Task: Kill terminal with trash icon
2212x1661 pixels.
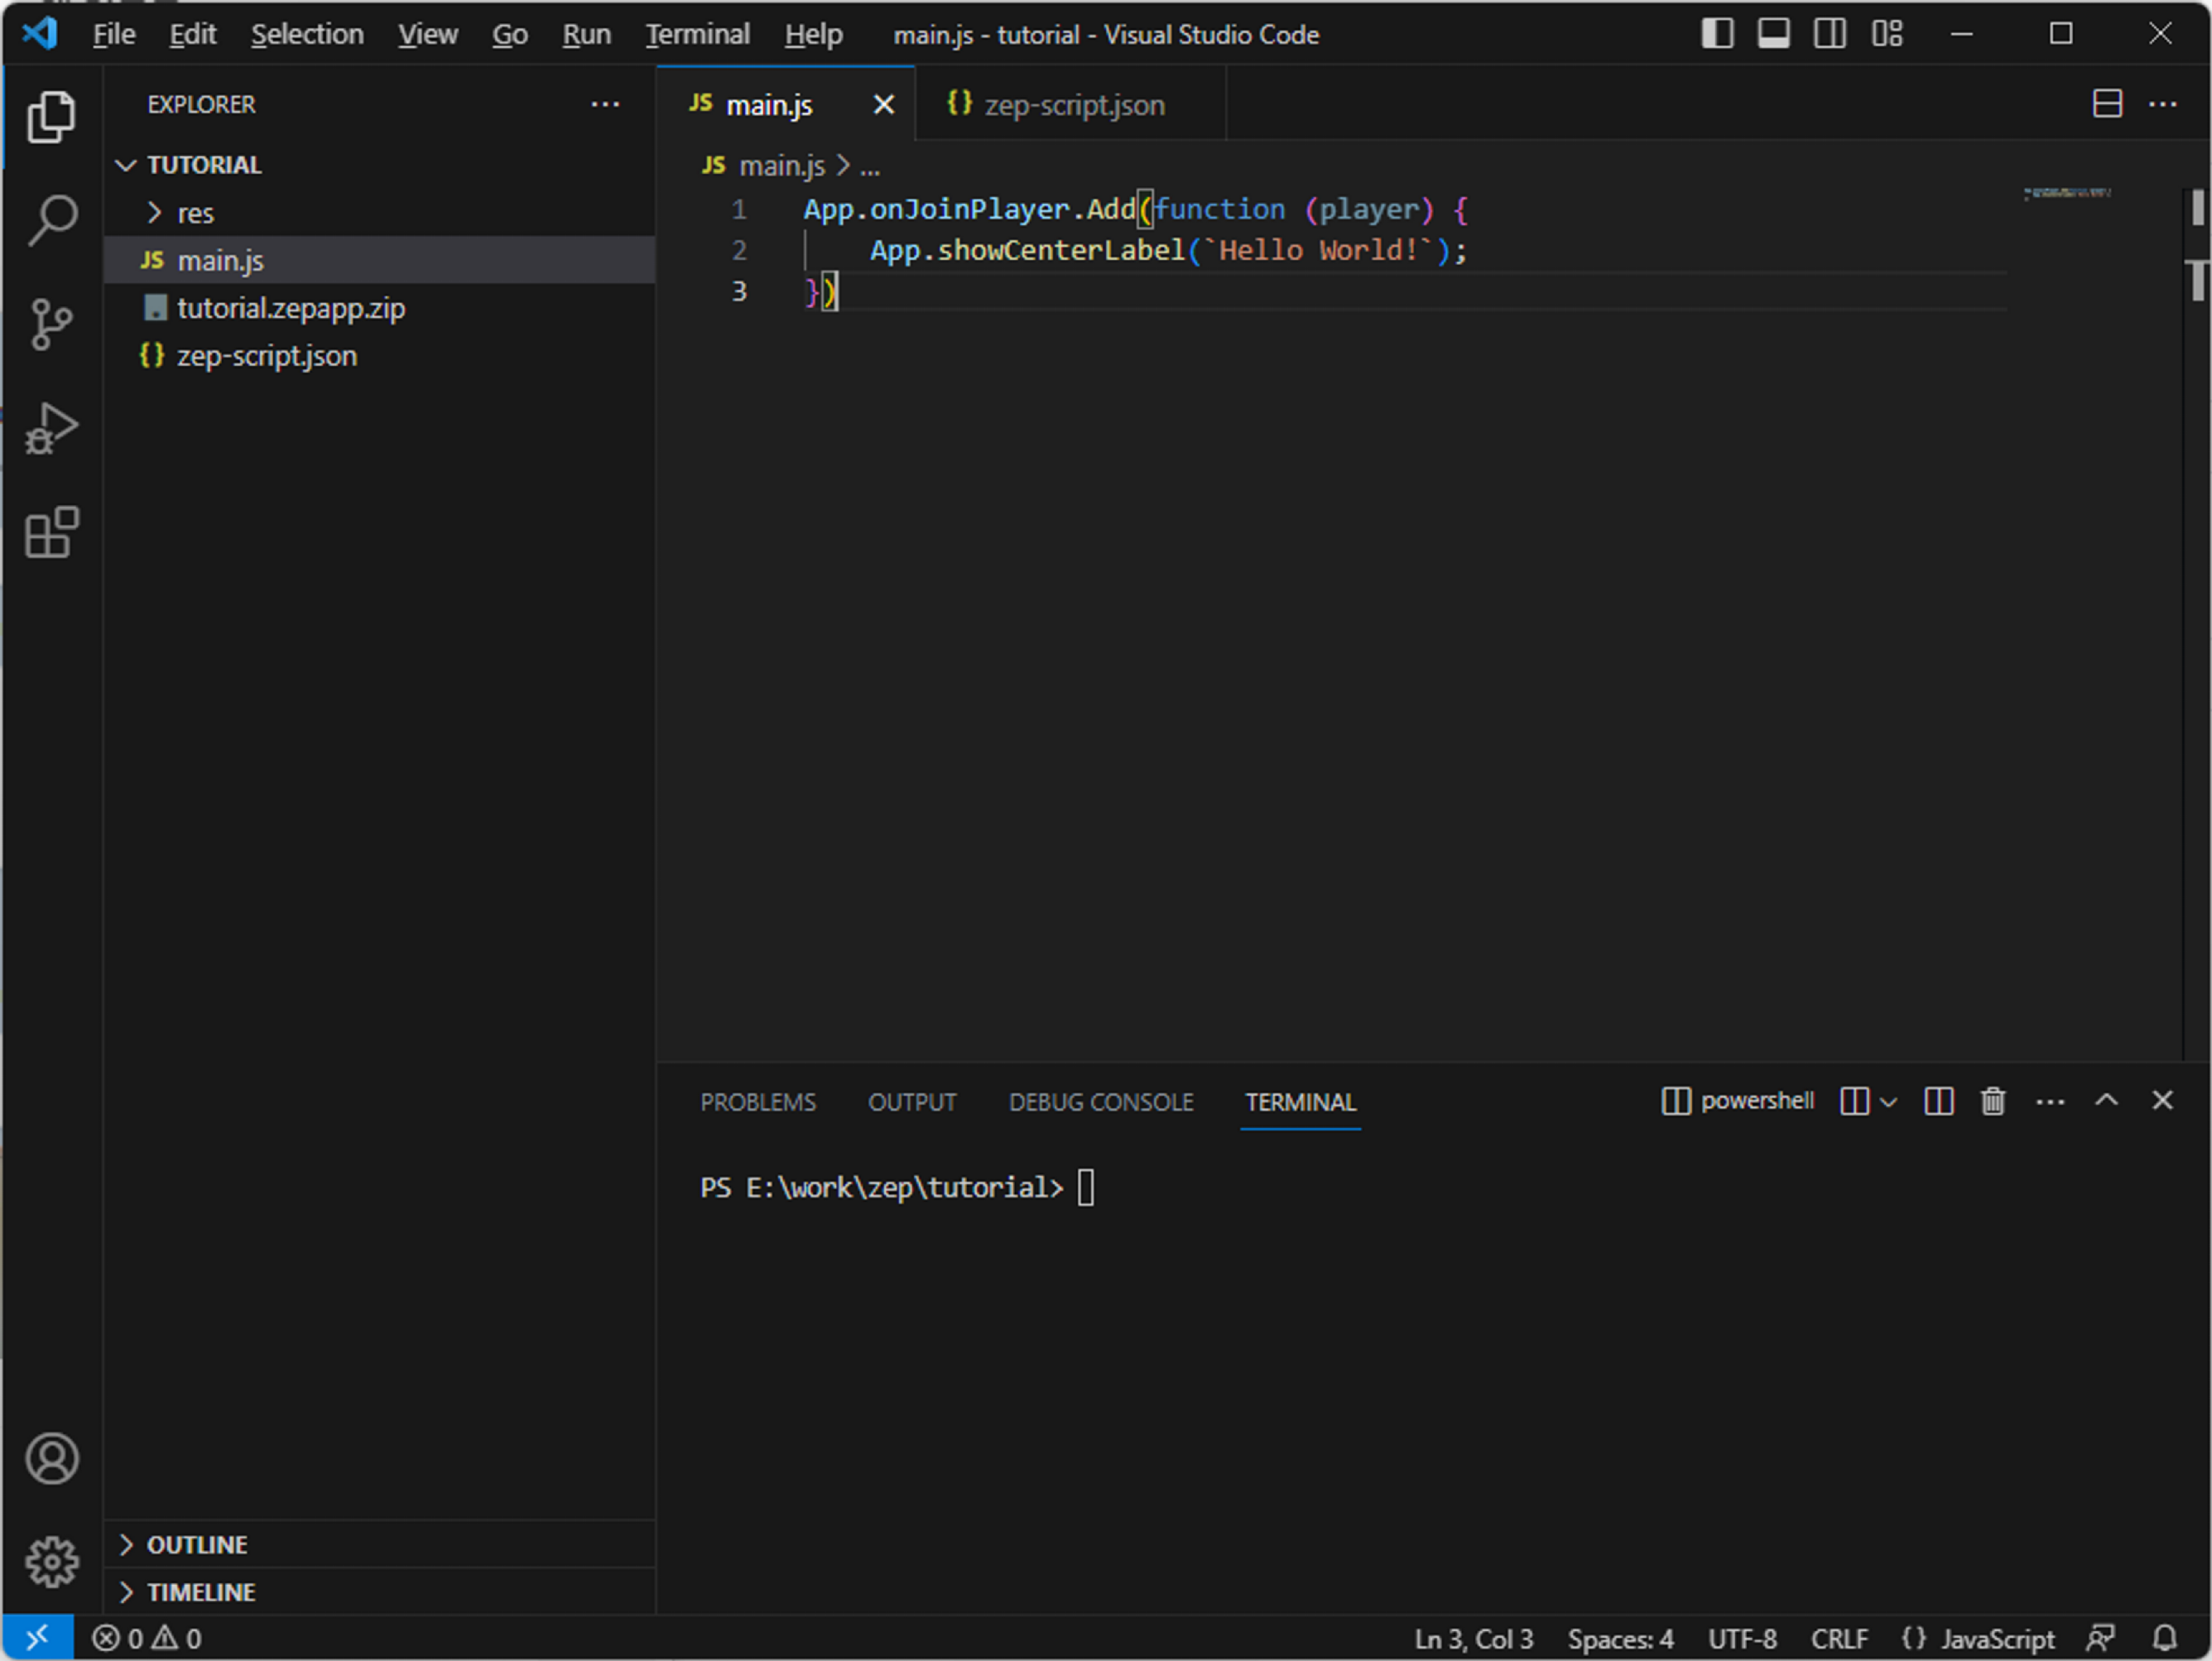Action: click(x=1992, y=1101)
